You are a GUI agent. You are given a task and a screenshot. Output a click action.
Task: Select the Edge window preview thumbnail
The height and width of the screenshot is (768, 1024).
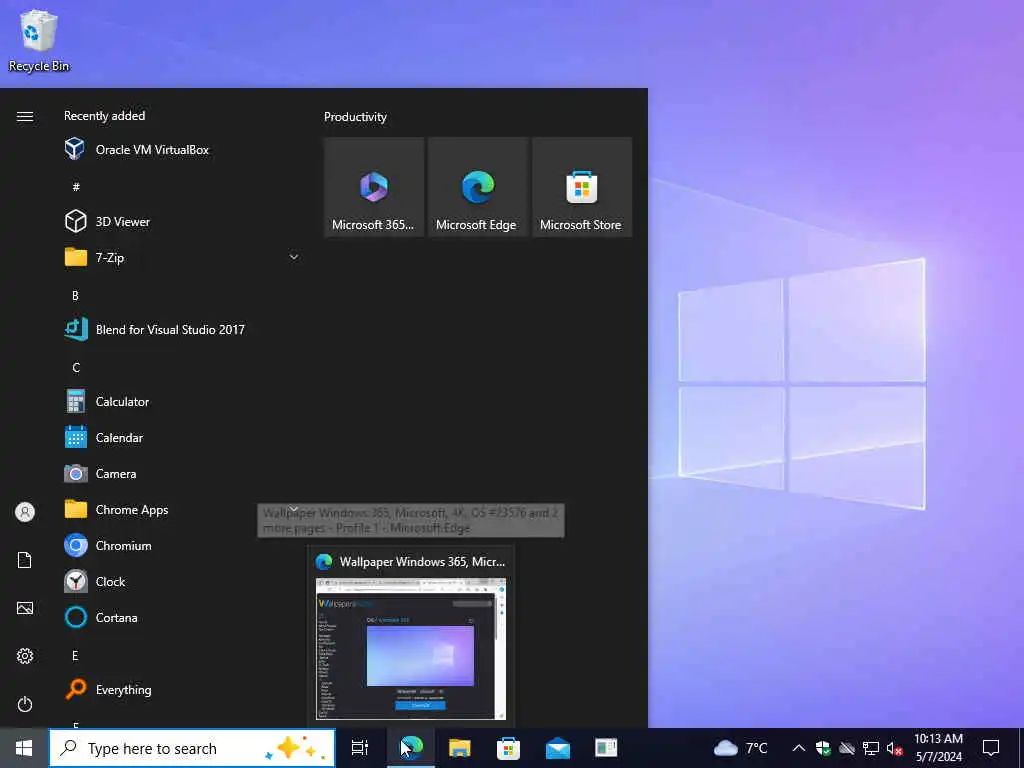[x=411, y=648]
